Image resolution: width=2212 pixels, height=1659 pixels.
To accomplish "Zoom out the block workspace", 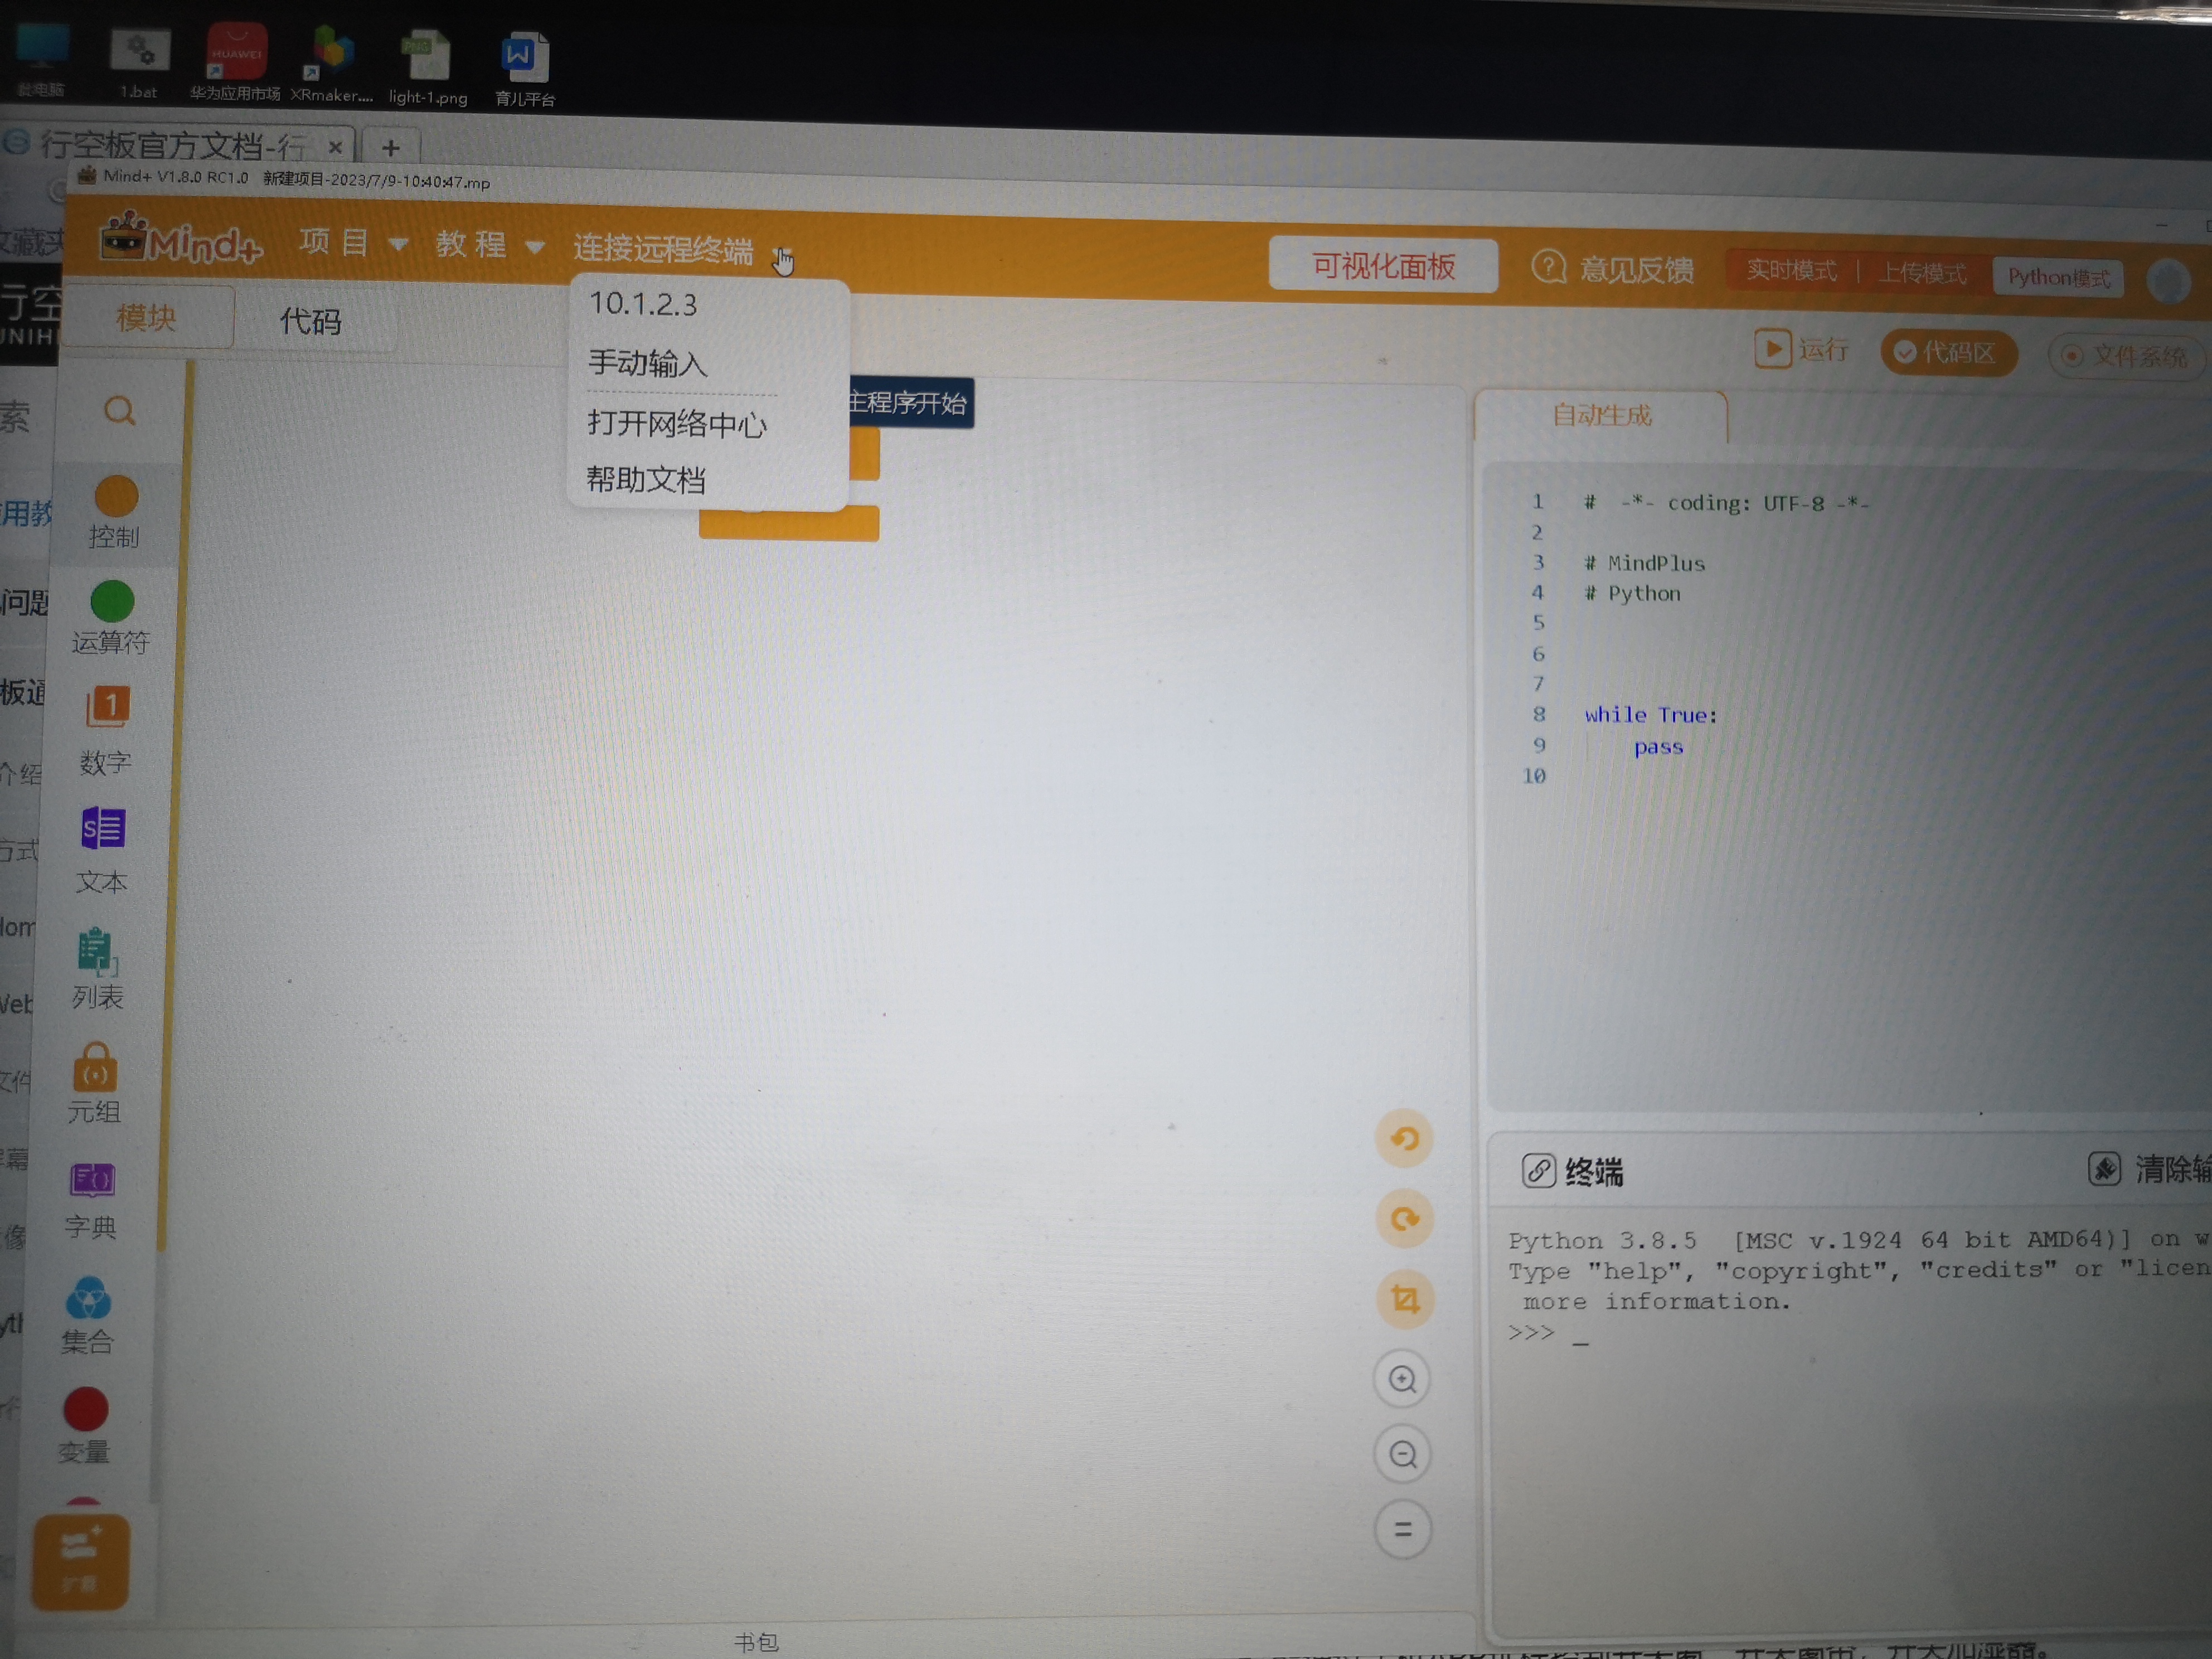I will [x=1403, y=1454].
